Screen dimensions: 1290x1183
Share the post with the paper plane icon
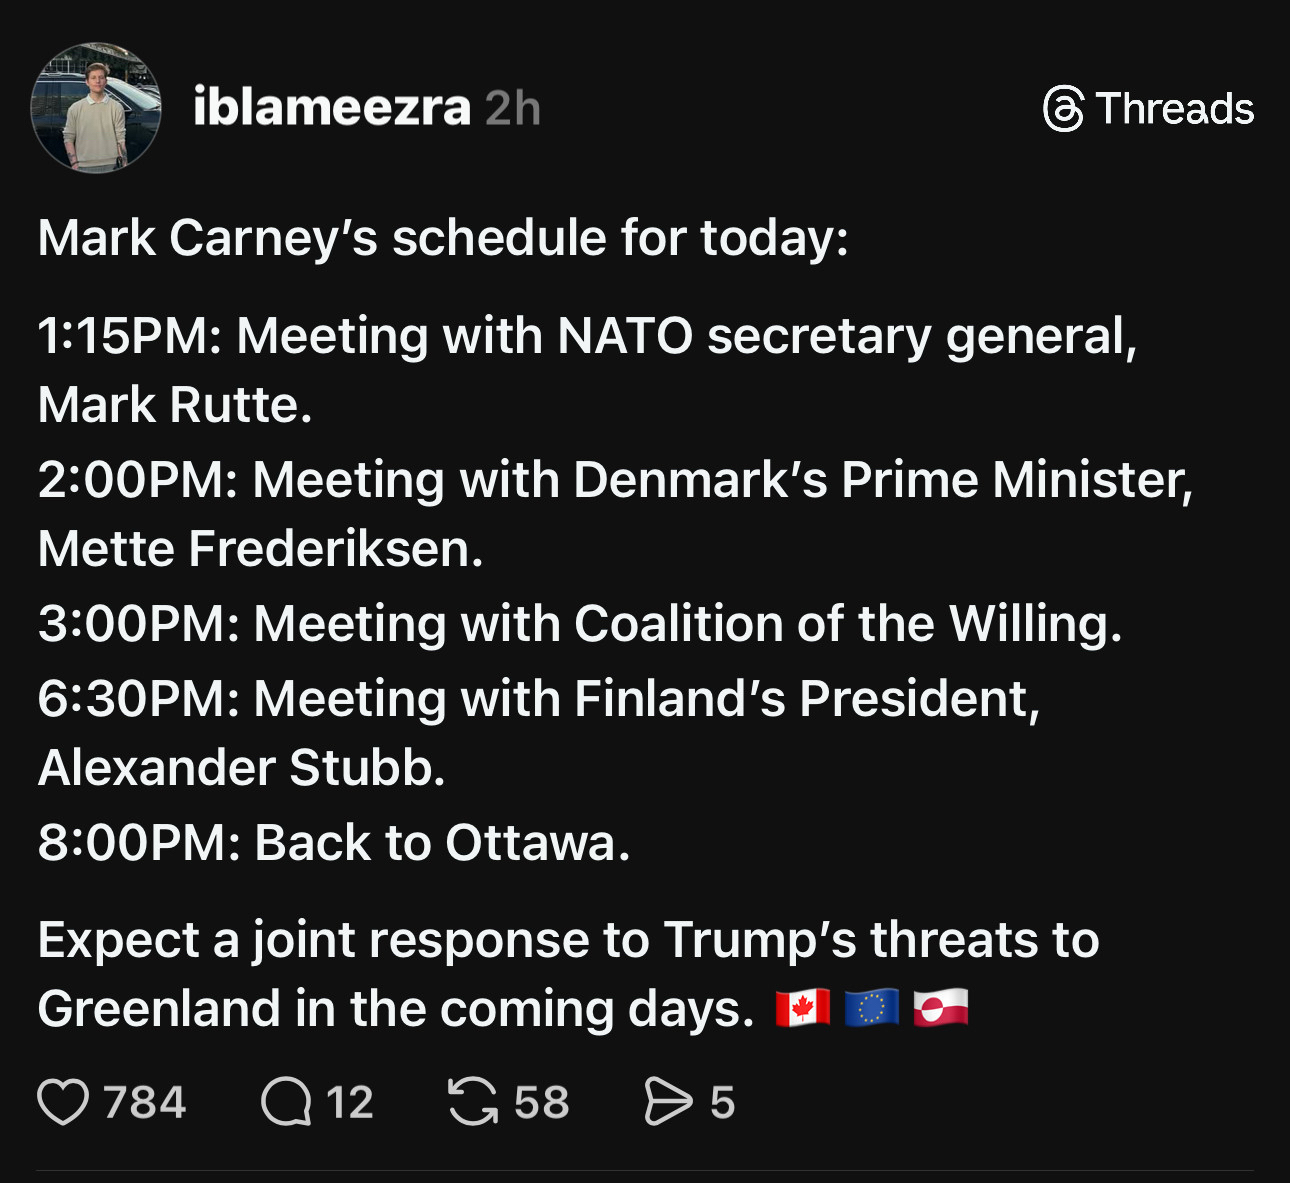tap(668, 1102)
